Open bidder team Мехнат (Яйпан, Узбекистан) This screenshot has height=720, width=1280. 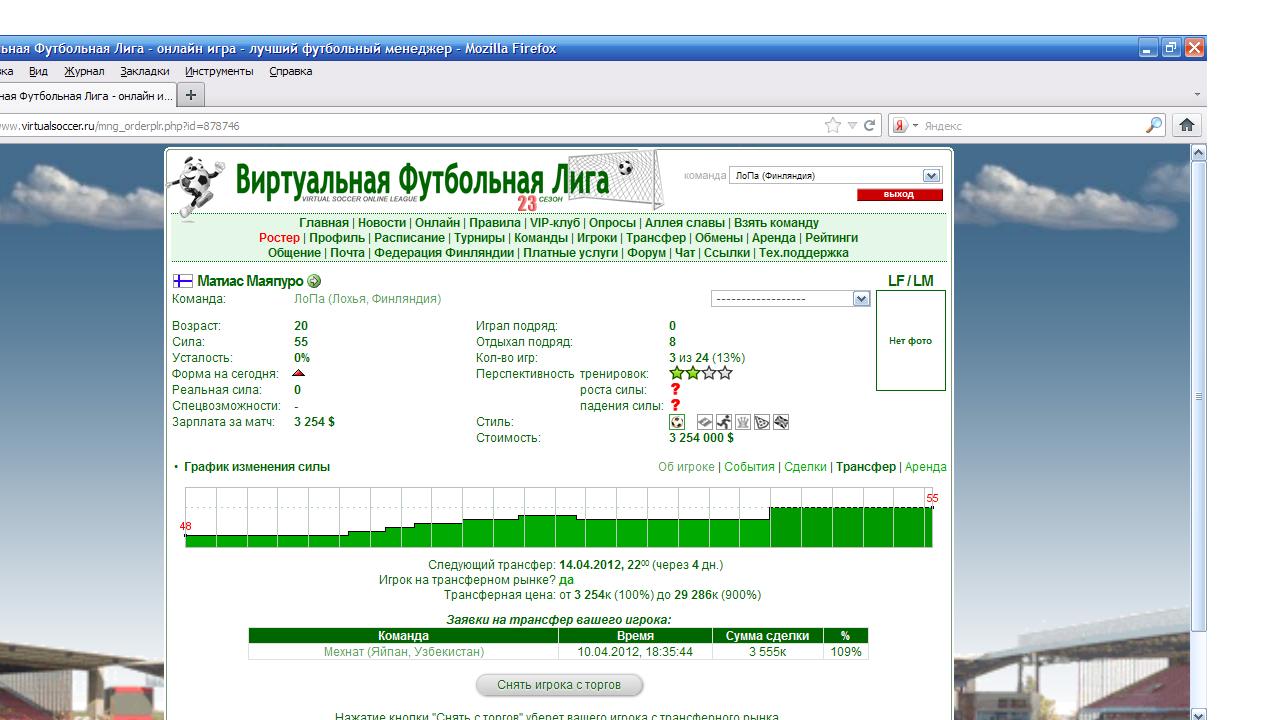403,652
